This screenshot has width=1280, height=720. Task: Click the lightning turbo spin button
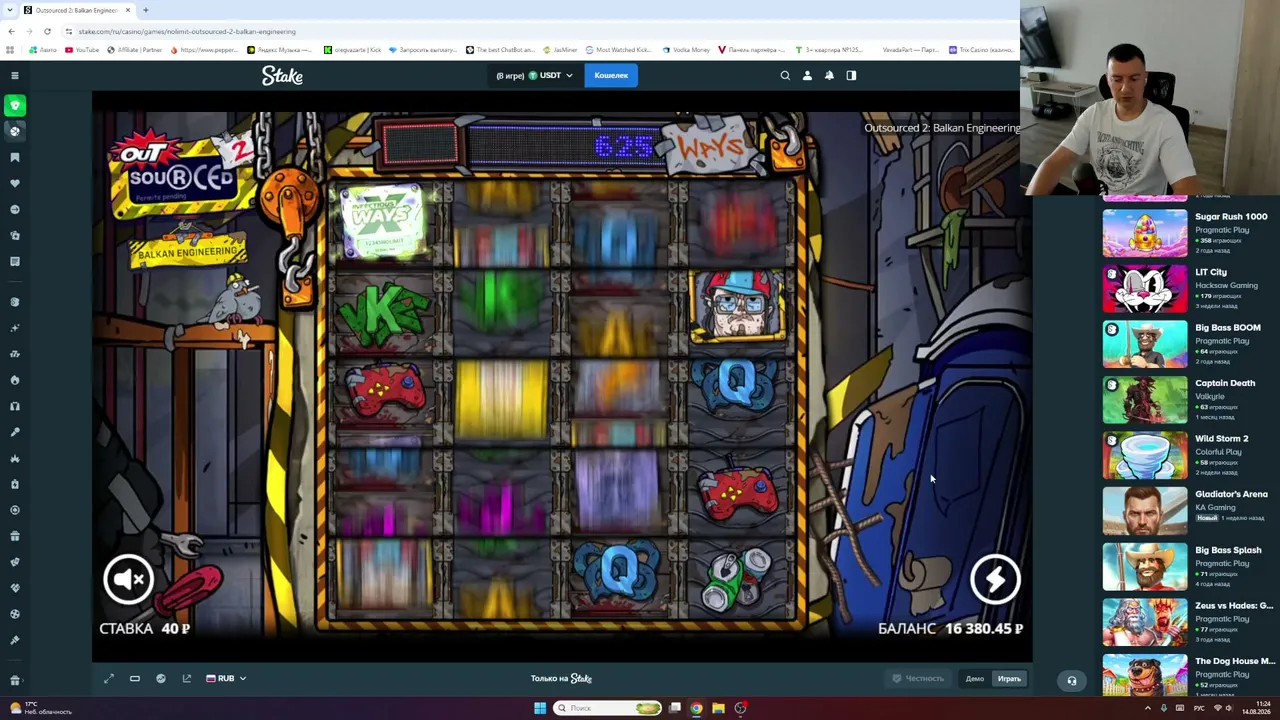coord(995,579)
